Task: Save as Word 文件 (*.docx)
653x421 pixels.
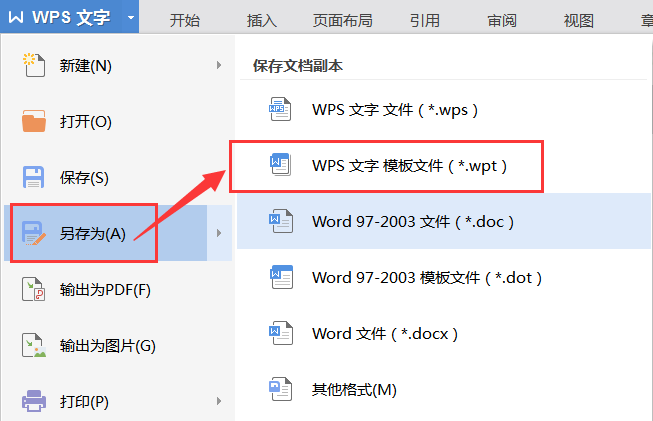Action: click(x=444, y=333)
